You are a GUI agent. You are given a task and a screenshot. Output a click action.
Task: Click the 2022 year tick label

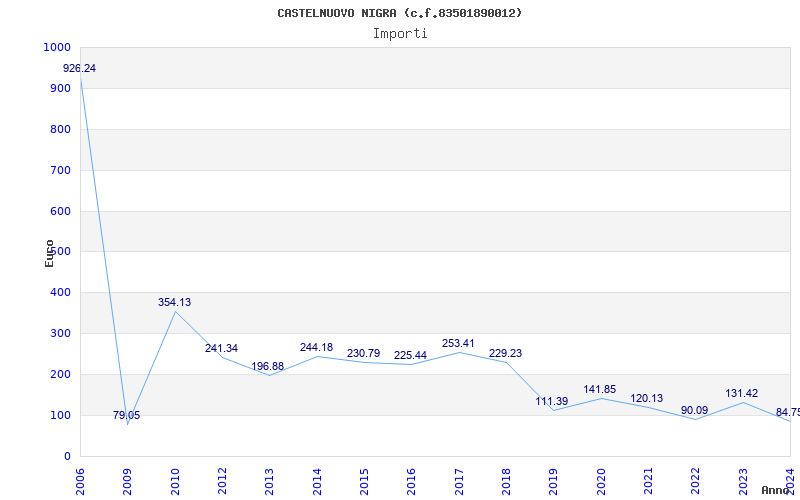pos(695,481)
